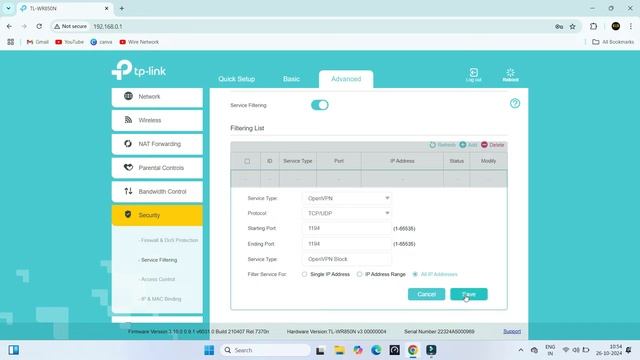Open File Explorer from taskbar
Screen dimensions: 640x360
tap(339, 350)
